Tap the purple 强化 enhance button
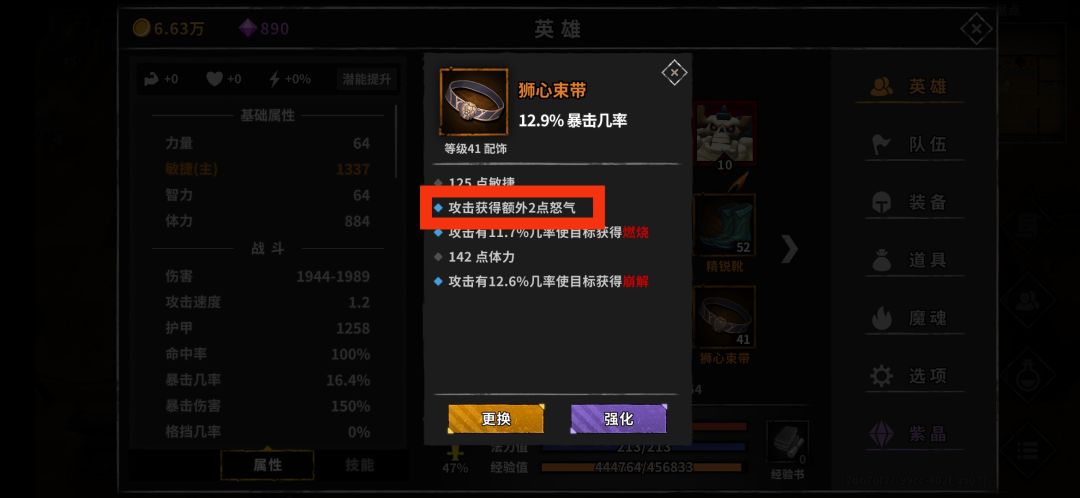 coord(619,418)
